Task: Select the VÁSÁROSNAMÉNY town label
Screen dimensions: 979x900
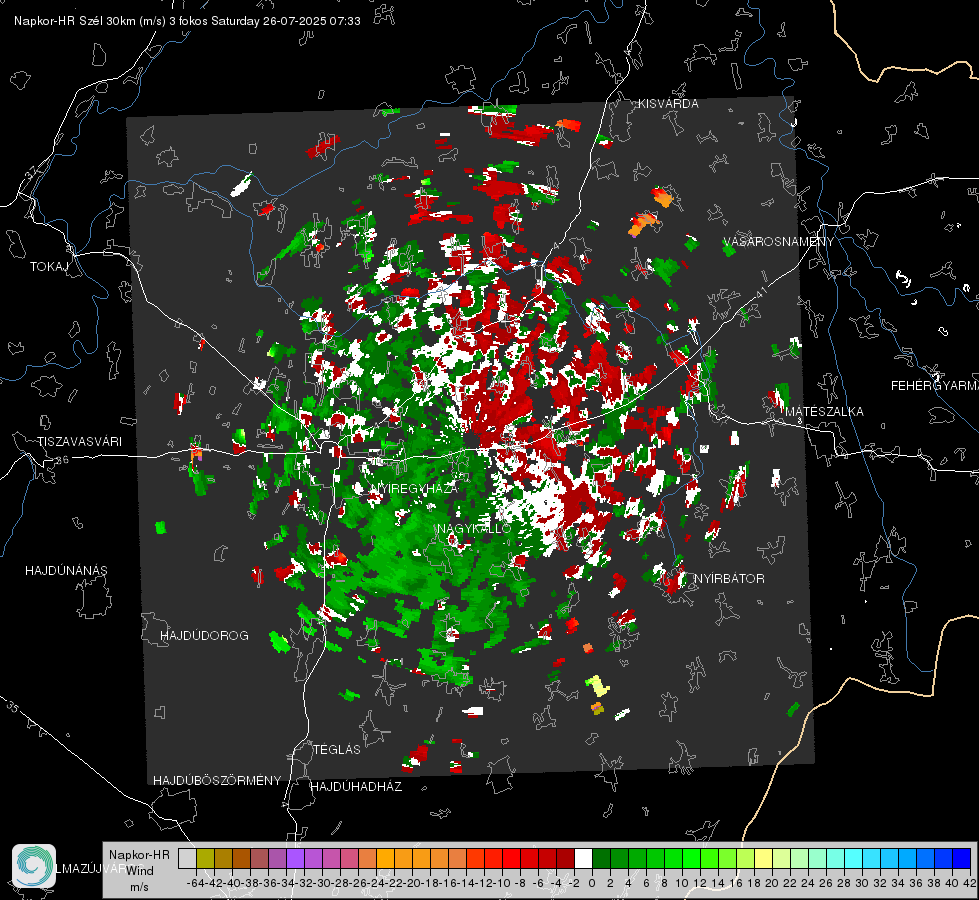Action: tap(778, 242)
